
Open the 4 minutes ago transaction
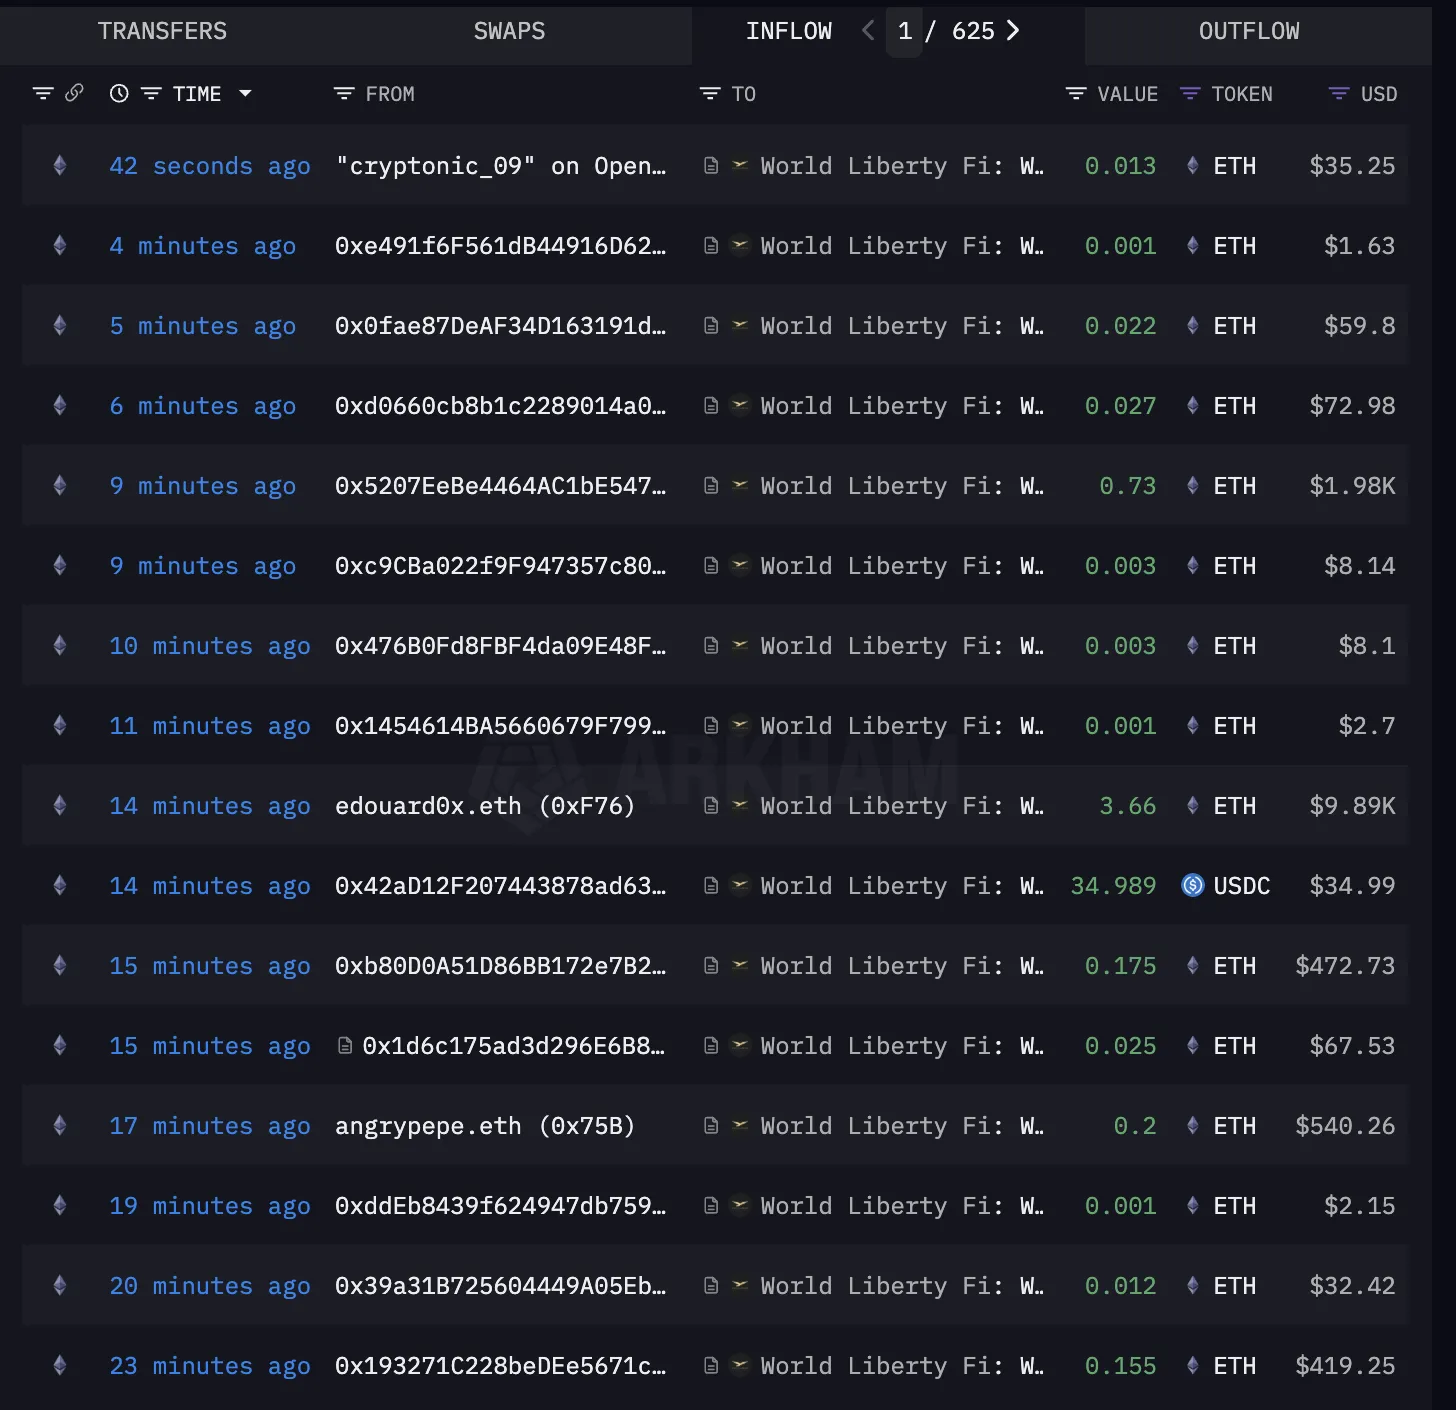tap(203, 246)
